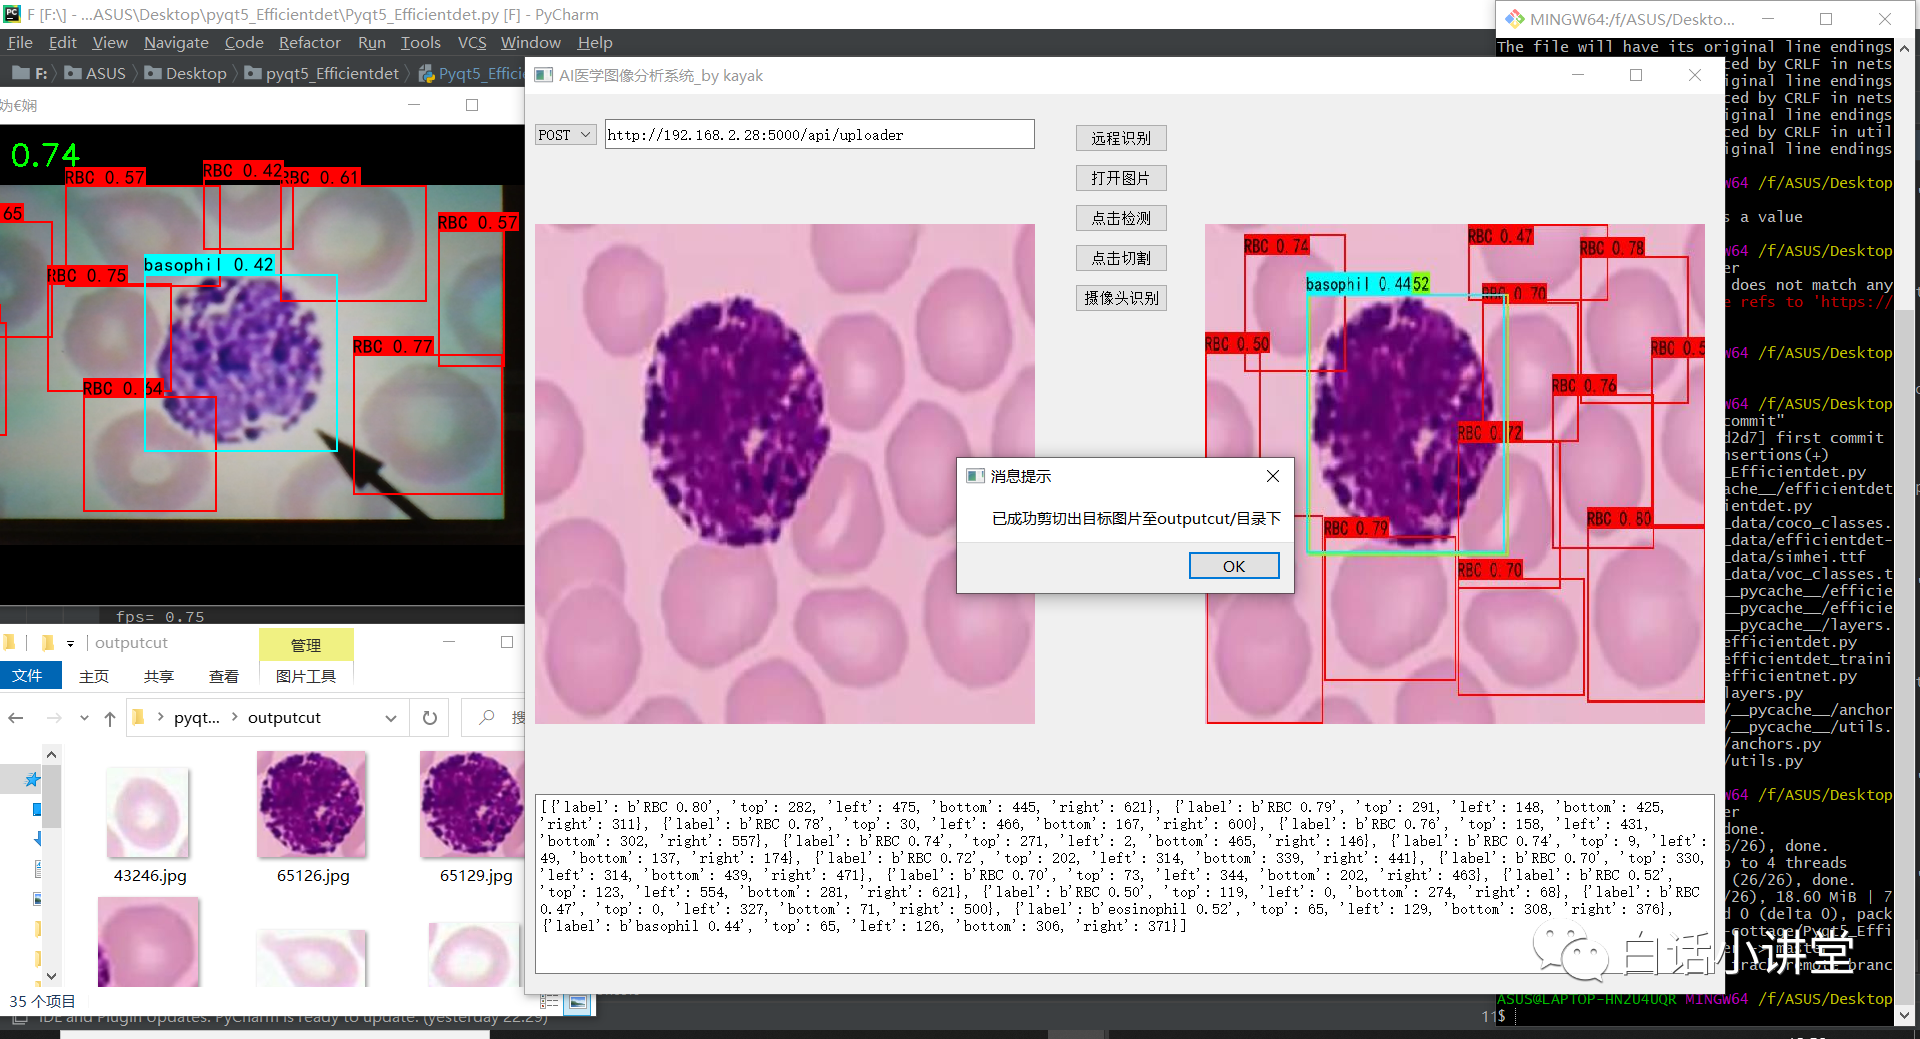Close the AI medical analysis window
The height and width of the screenshot is (1039, 1920).
pyautogui.click(x=1695, y=75)
